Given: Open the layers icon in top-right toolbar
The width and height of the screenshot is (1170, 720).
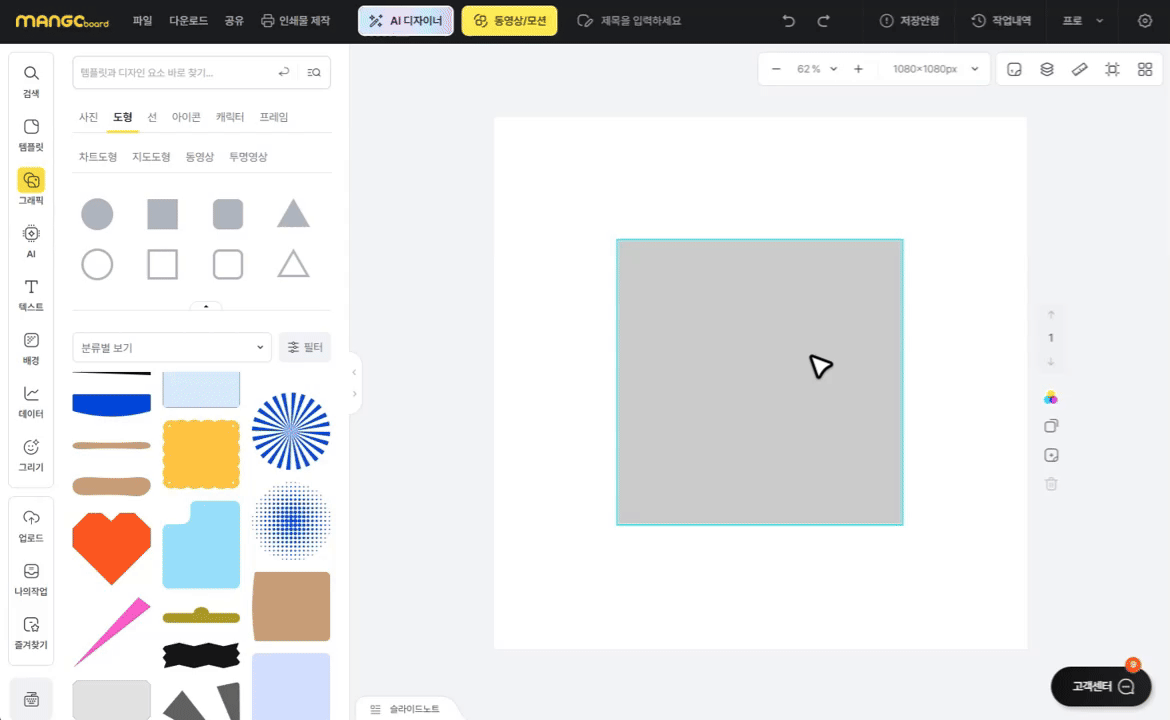Looking at the screenshot, I should pos(1047,69).
